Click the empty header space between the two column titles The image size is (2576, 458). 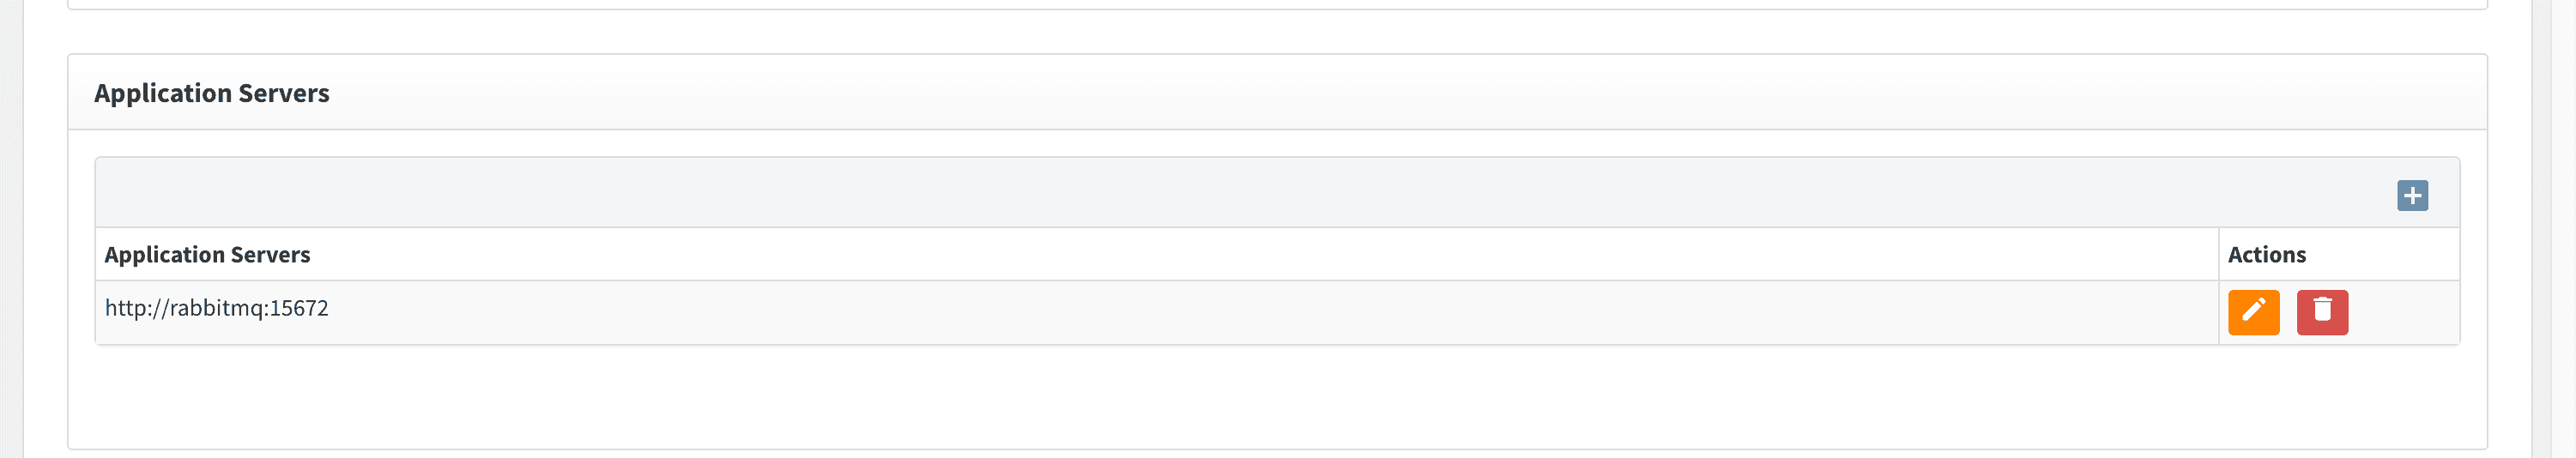tap(1200, 255)
